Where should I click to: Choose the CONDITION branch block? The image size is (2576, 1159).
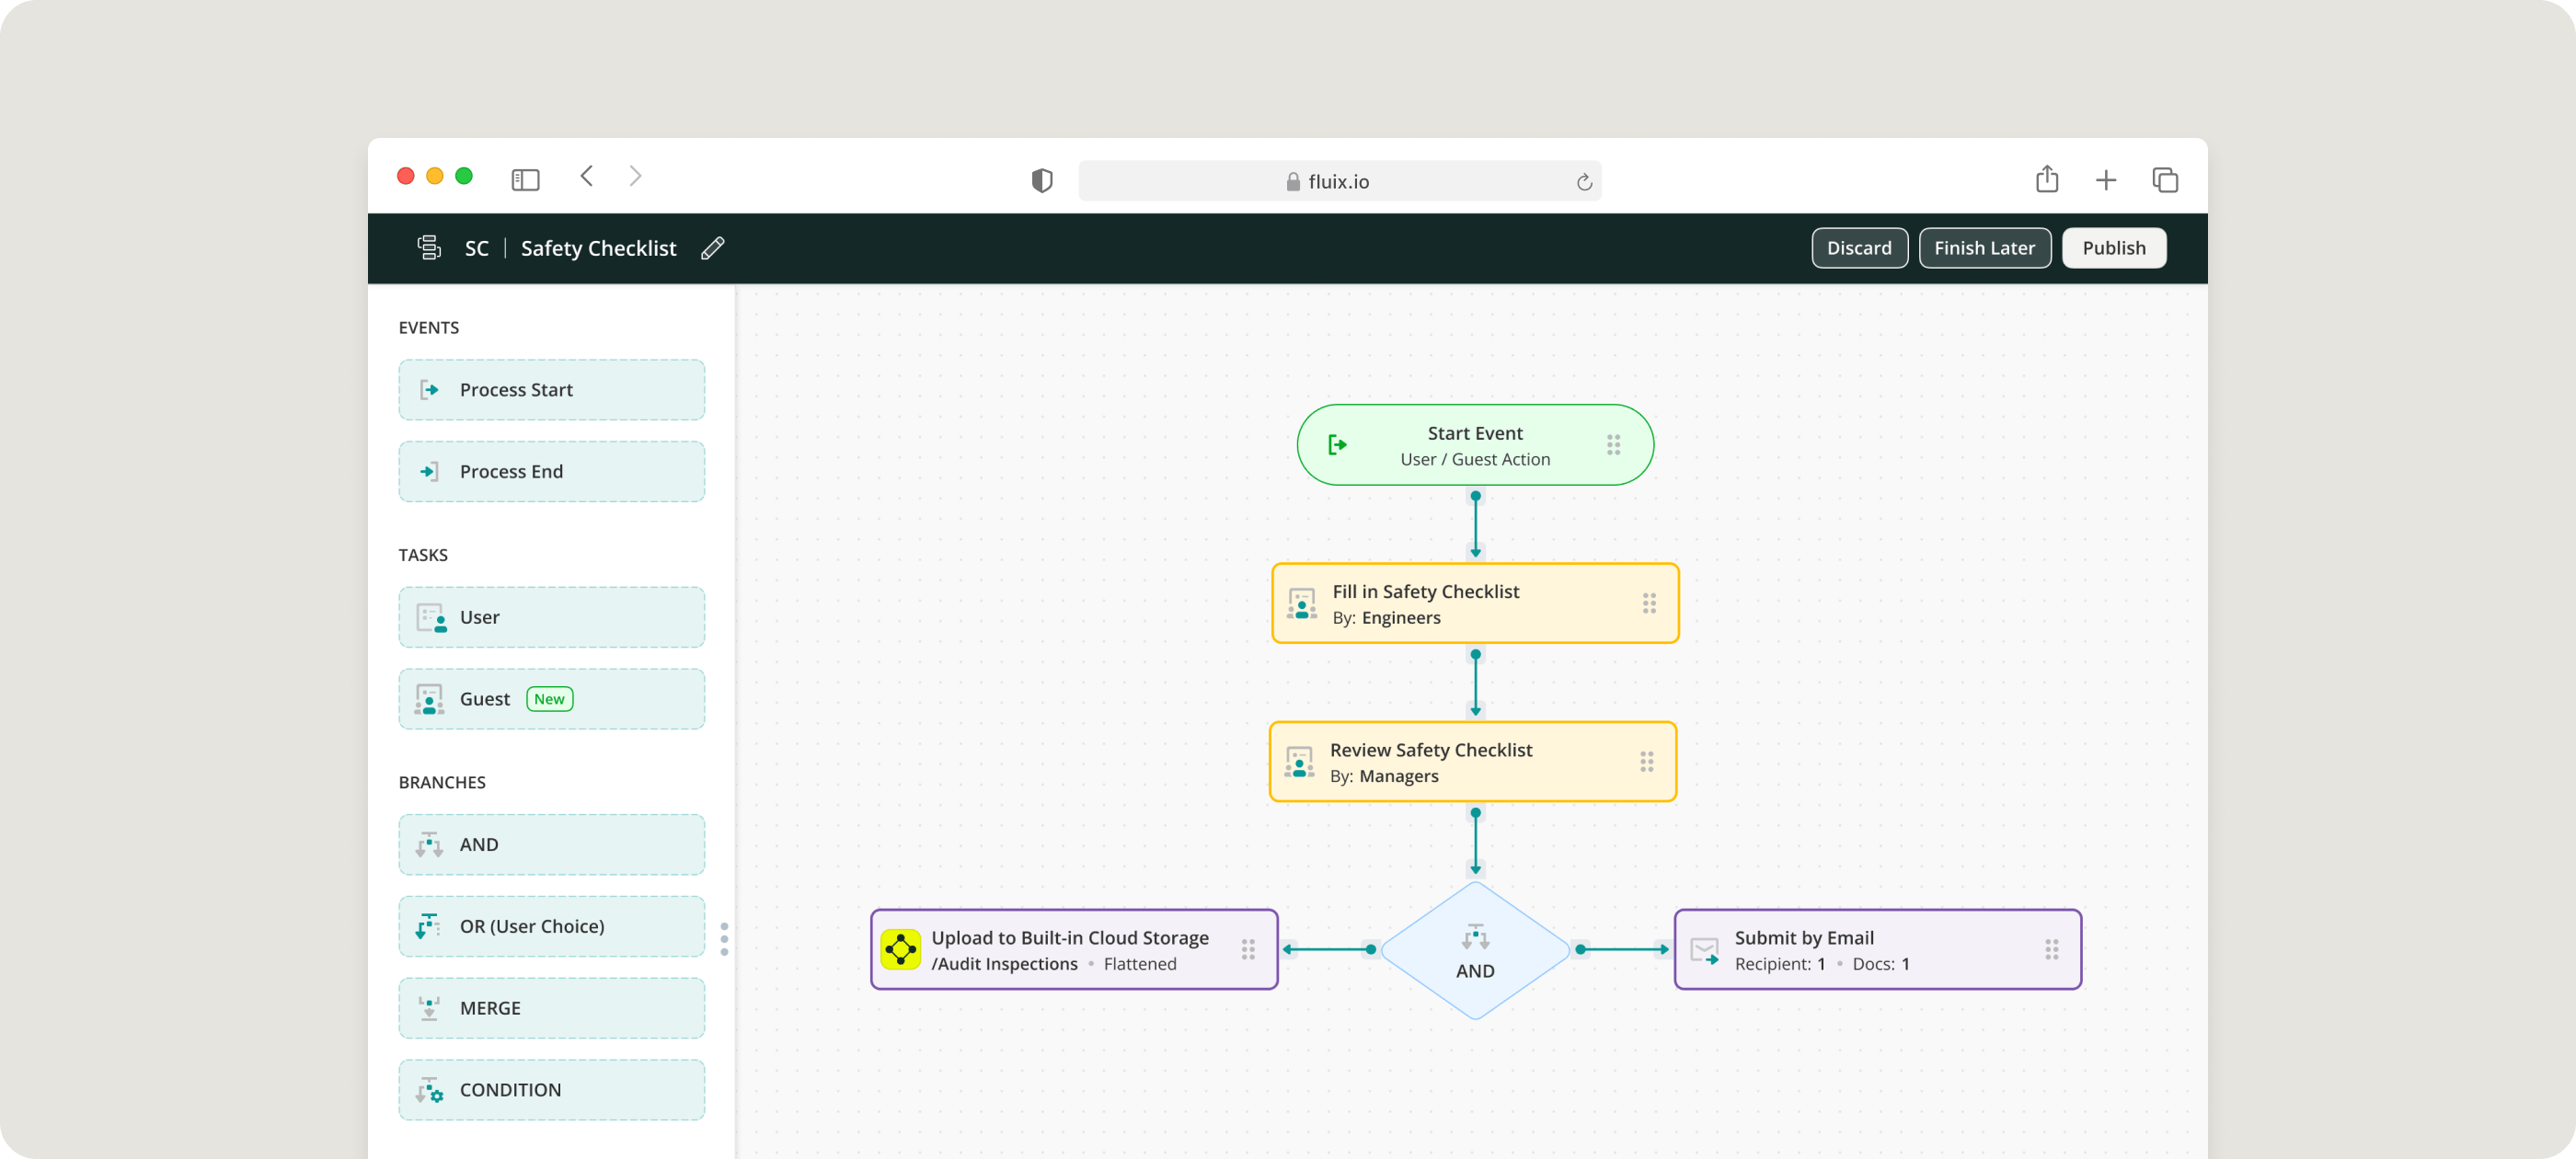[x=551, y=1090]
